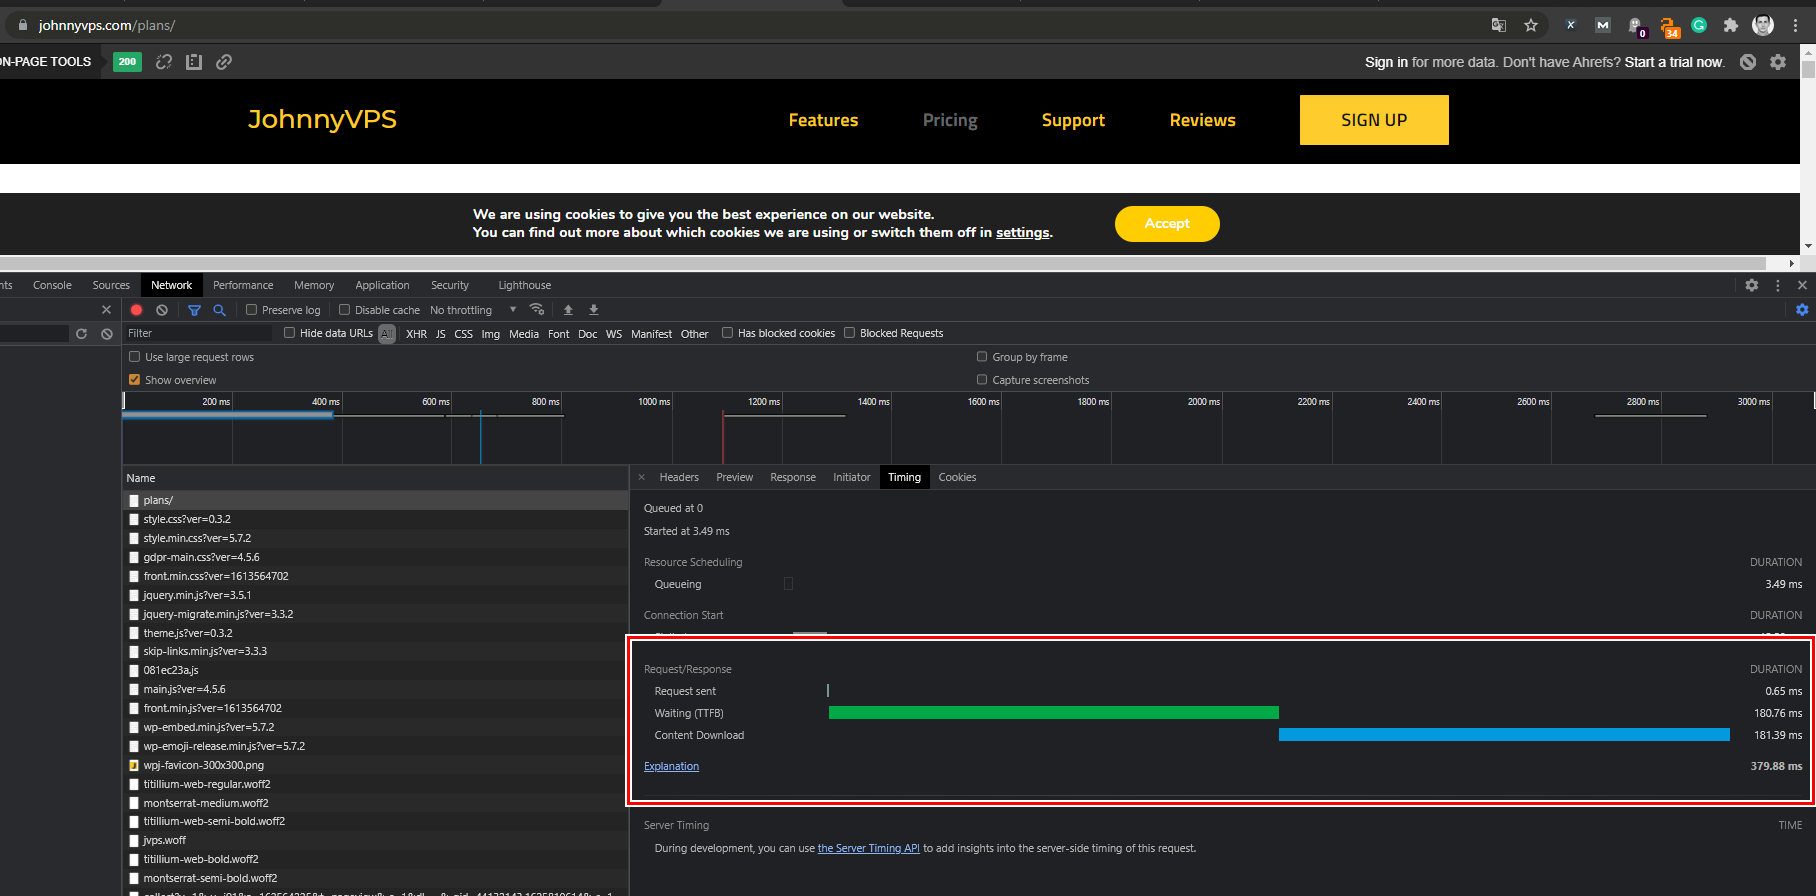
Task: Toggle the network filter funnel icon
Action: pos(195,310)
